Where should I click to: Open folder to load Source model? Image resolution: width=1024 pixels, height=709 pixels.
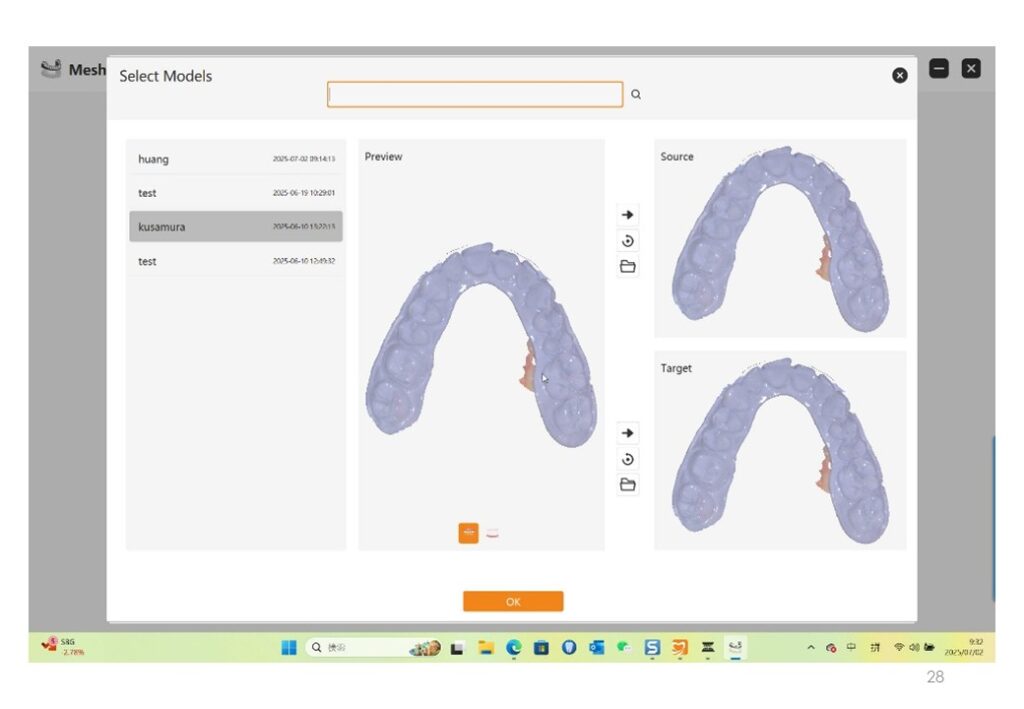pyautogui.click(x=628, y=267)
